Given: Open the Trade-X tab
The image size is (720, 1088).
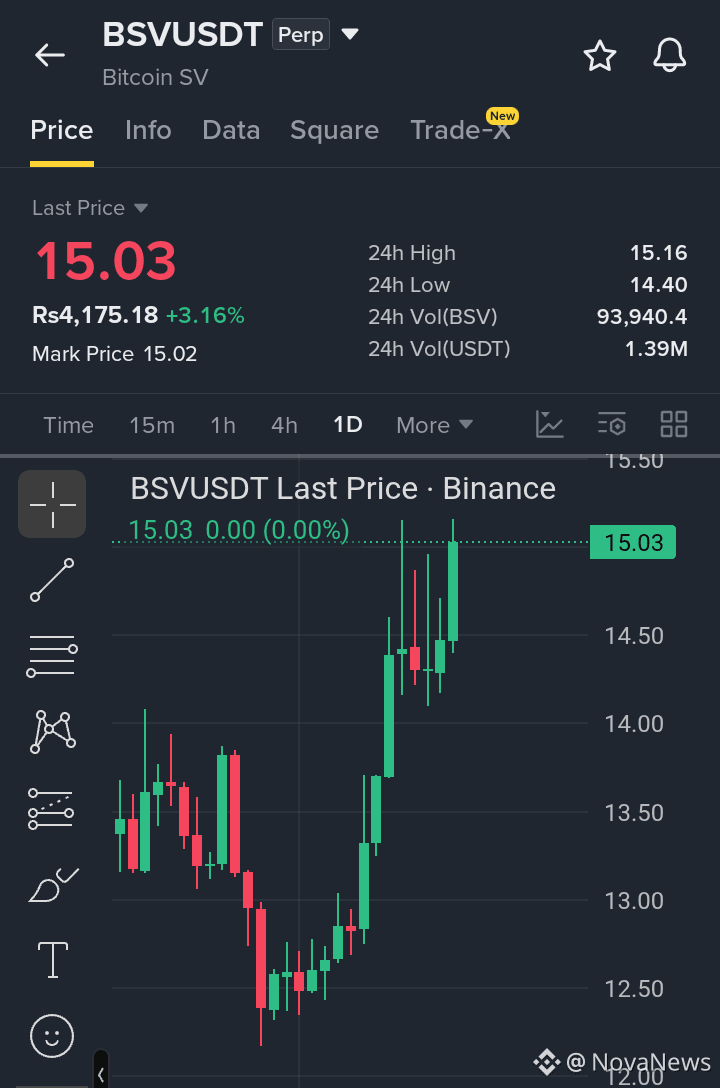Looking at the screenshot, I should 461,130.
